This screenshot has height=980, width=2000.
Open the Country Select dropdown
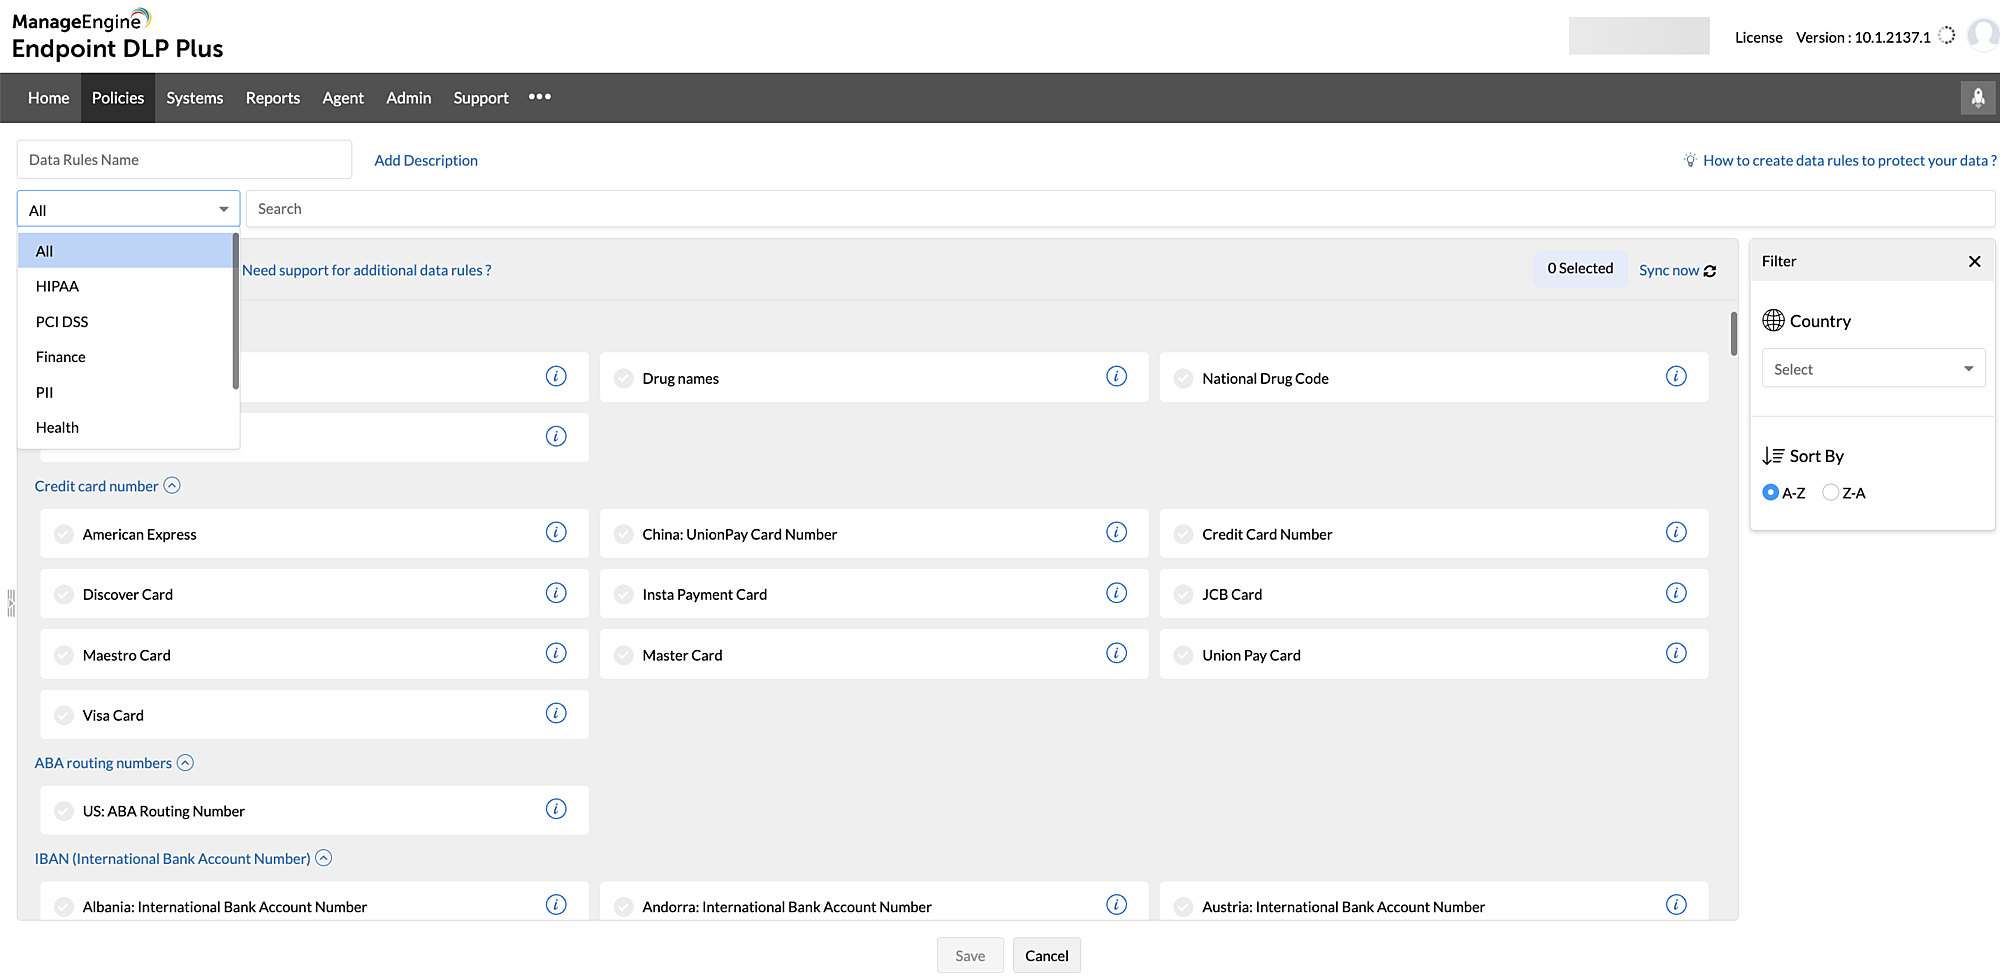pos(1873,368)
